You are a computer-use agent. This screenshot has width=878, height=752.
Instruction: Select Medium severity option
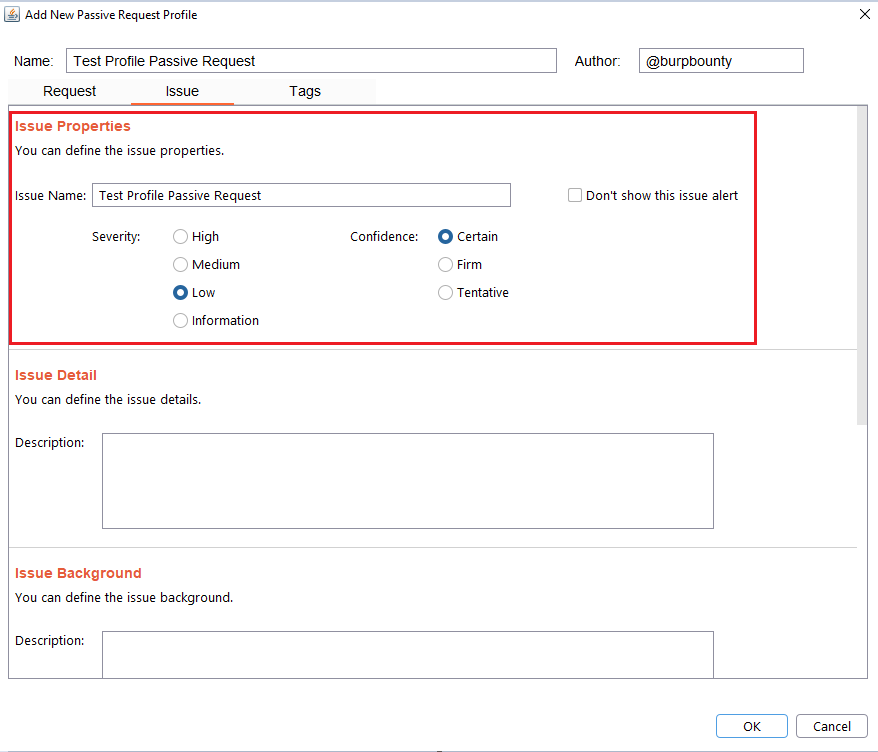tap(181, 265)
